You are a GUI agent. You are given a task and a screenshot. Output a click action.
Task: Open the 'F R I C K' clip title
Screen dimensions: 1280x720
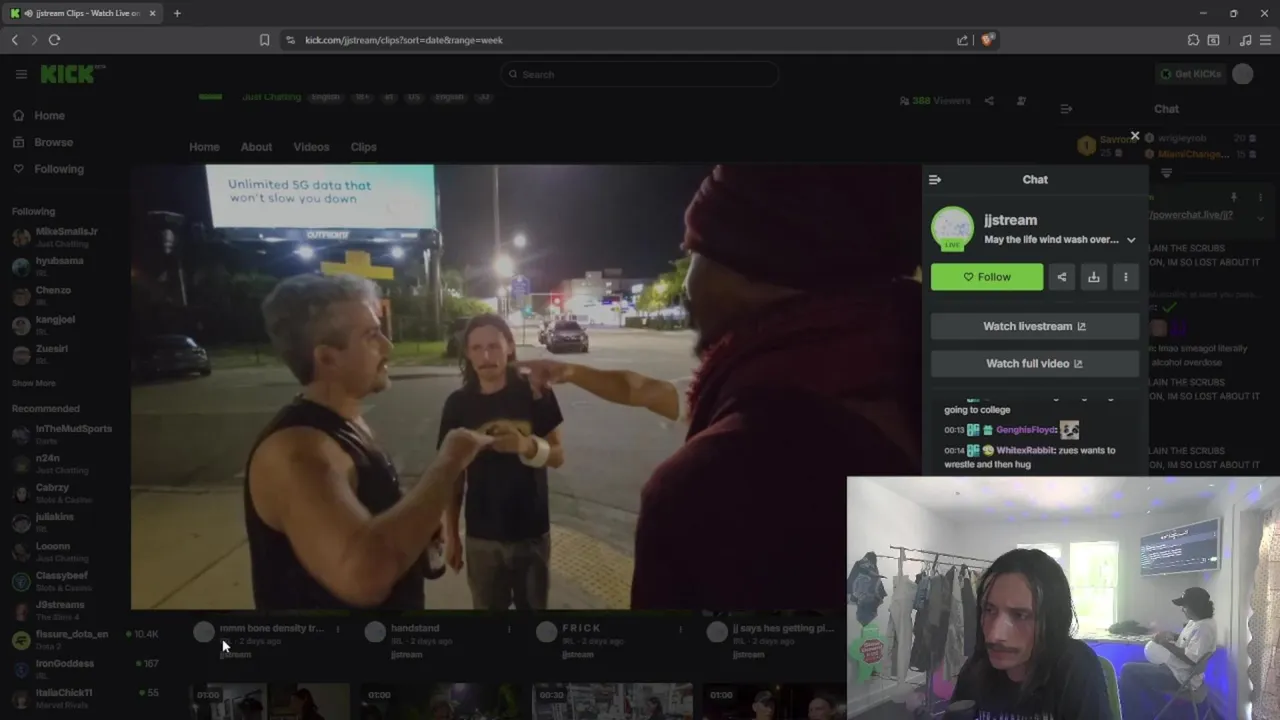click(x=581, y=628)
